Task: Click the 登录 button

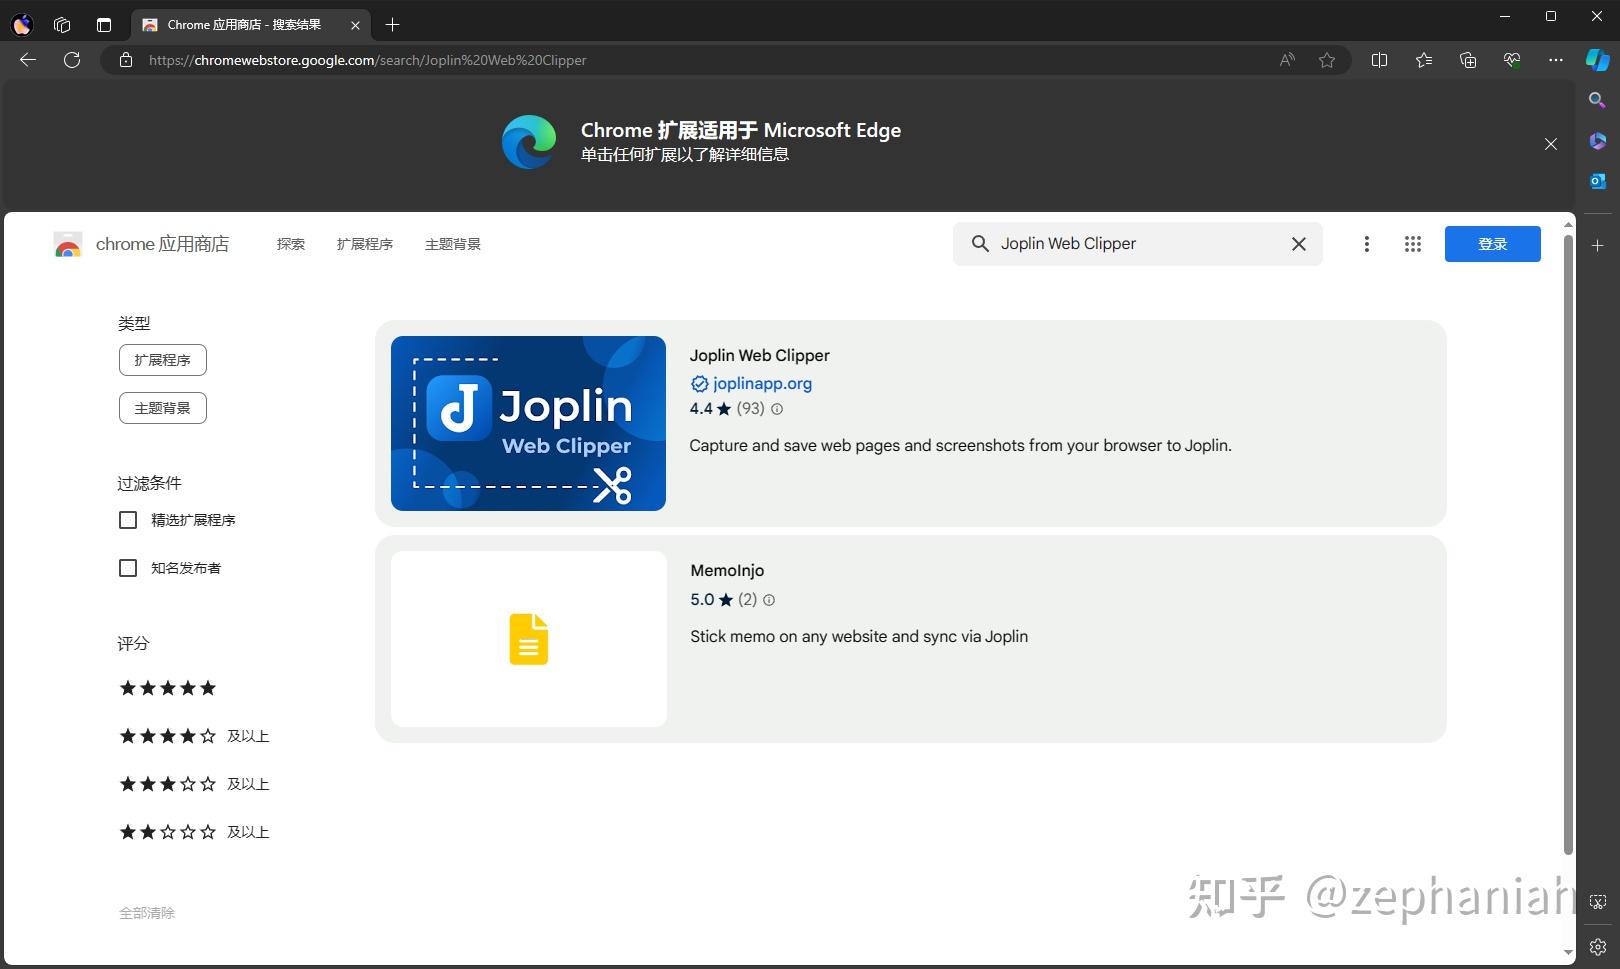Action: pos(1492,243)
